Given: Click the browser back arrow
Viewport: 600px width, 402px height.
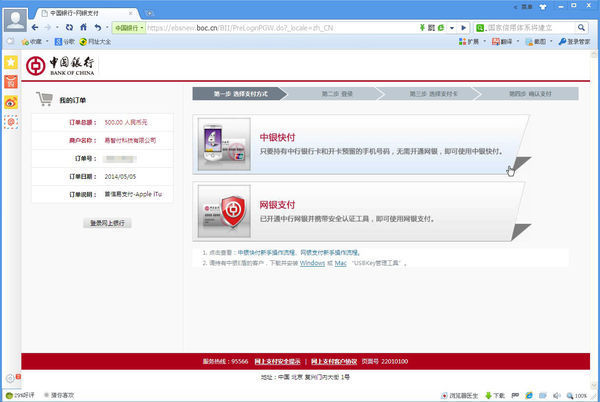Looking at the screenshot, I should click(35, 28).
